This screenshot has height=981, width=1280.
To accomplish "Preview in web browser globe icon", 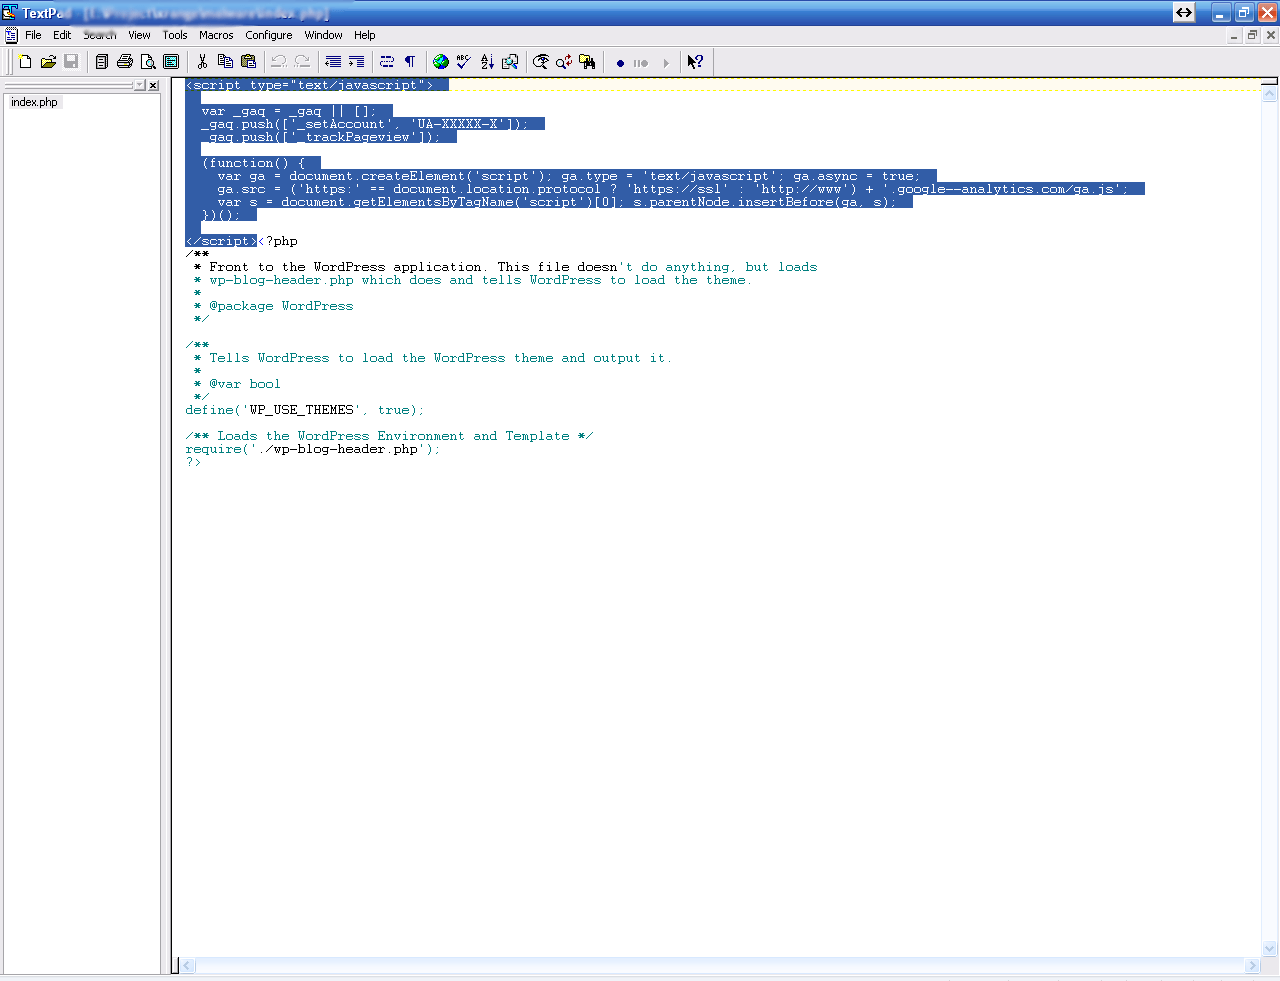I will click(441, 62).
